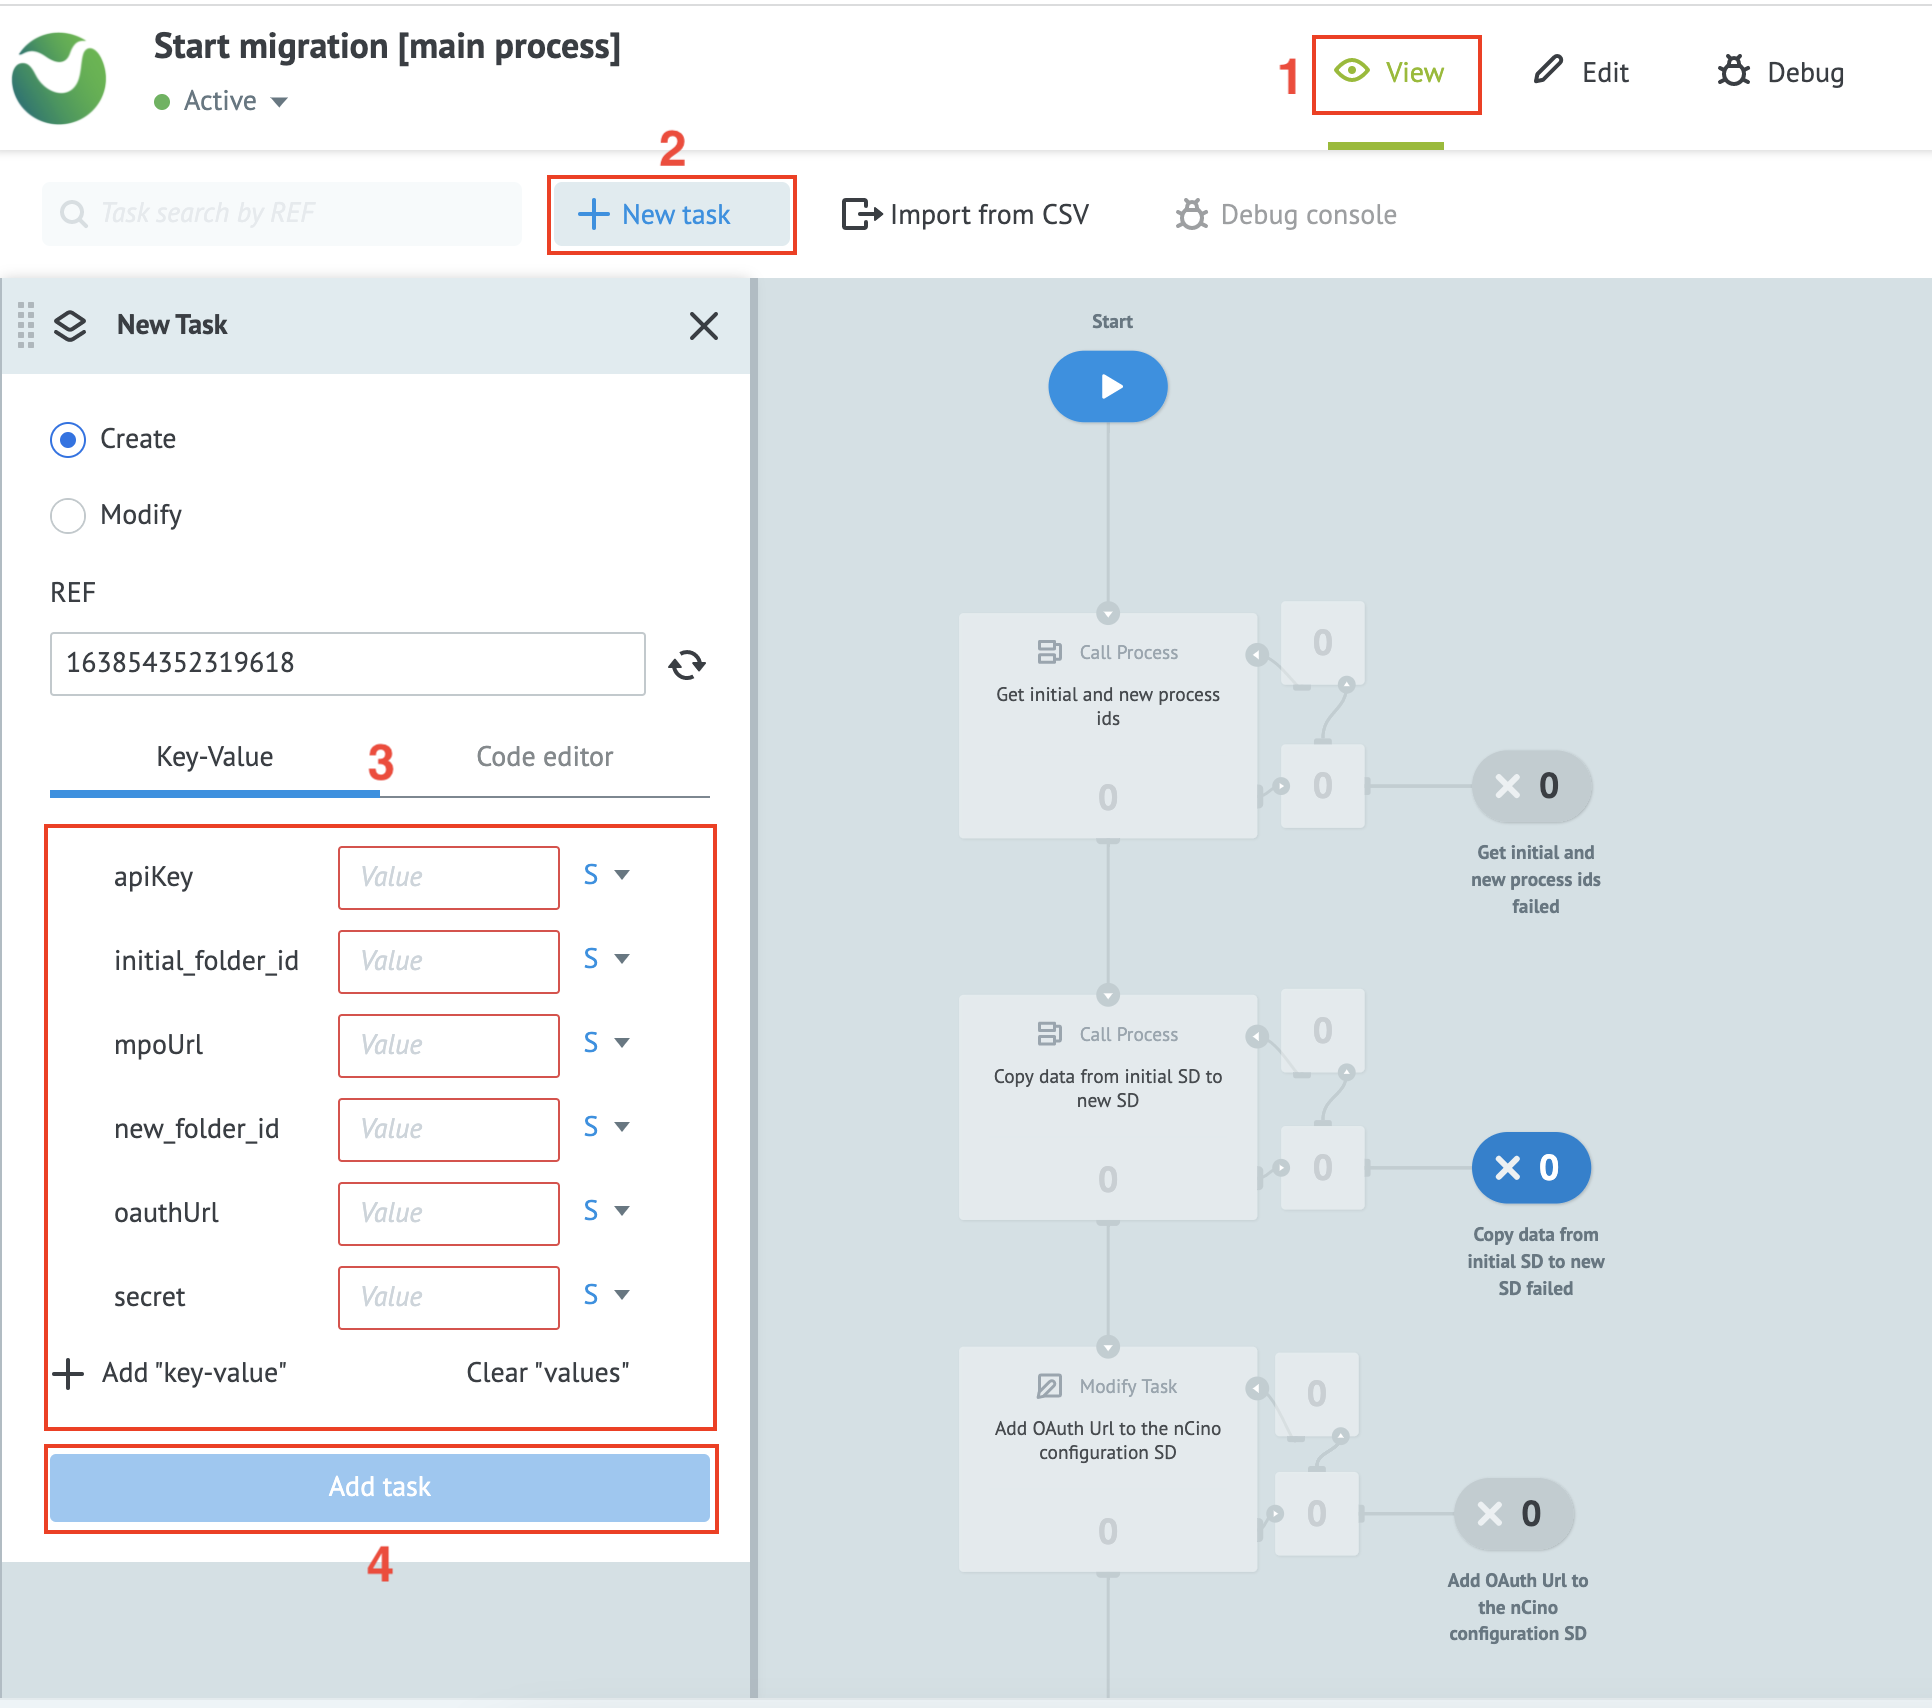The height and width of the screenshot is (1708, 1932).
Task: Select the Create radio button
Action: (x=68, y=439)
